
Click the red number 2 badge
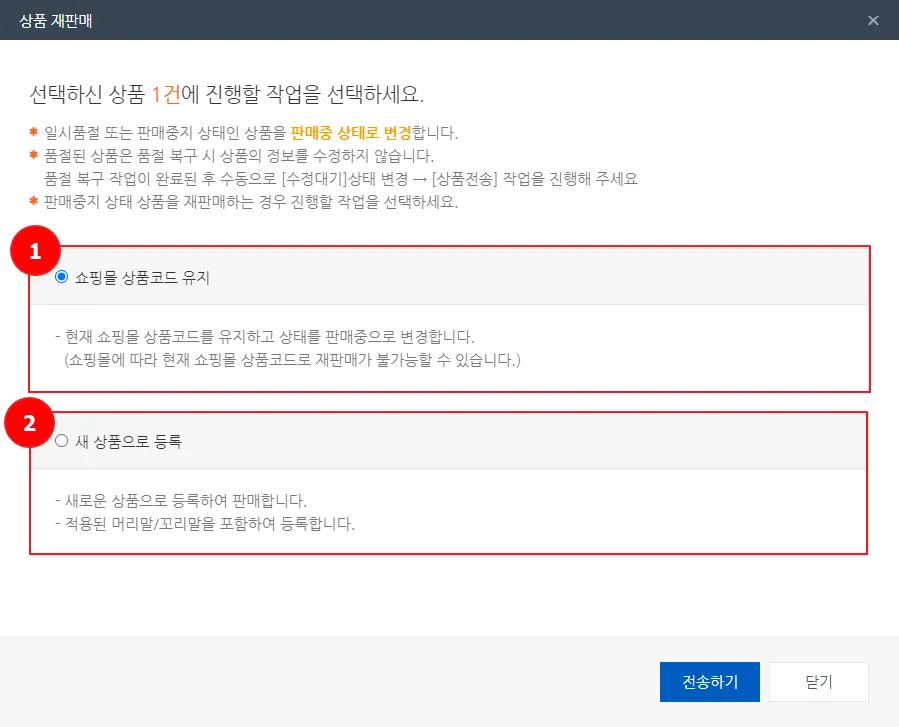(31, 423)
